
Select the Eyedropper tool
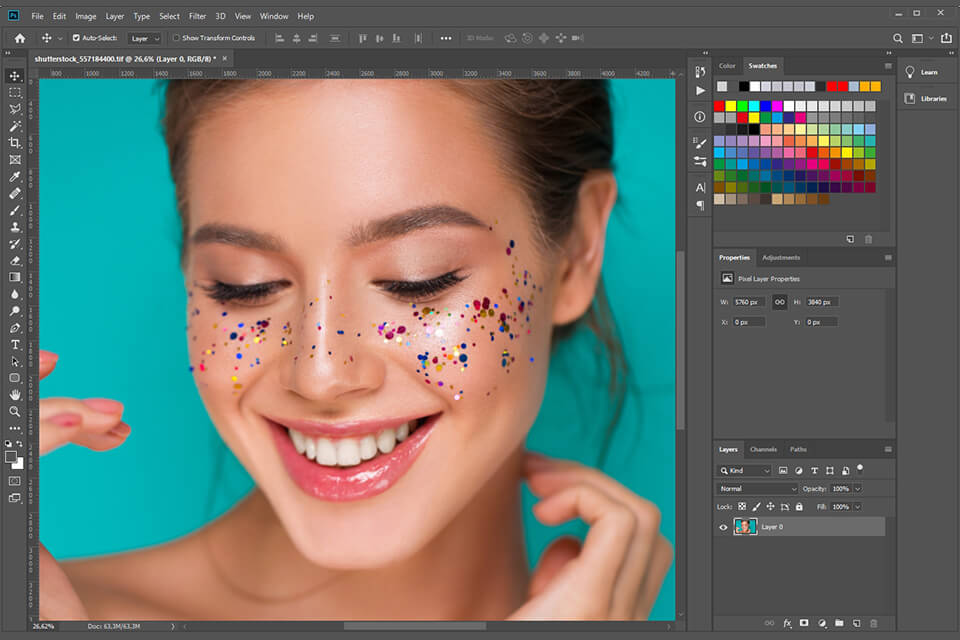(x=14, y=176)
